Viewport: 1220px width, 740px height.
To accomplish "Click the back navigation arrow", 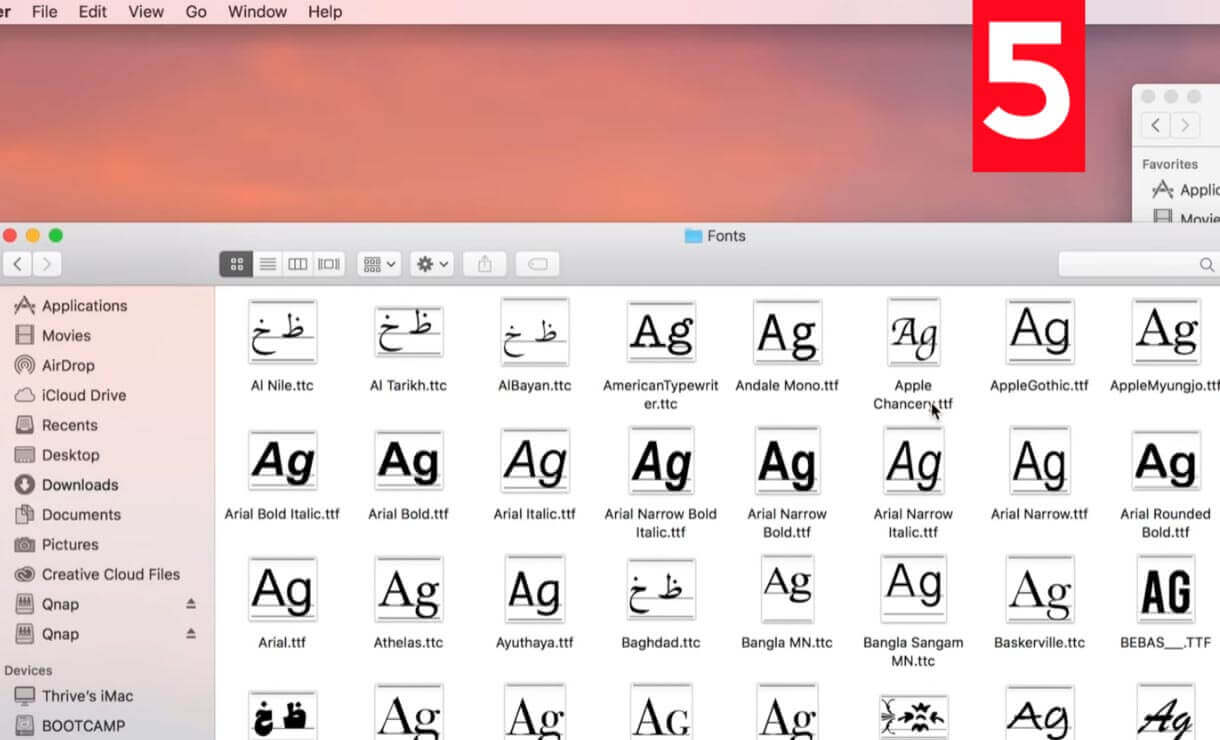I will [x=18, y=263].
